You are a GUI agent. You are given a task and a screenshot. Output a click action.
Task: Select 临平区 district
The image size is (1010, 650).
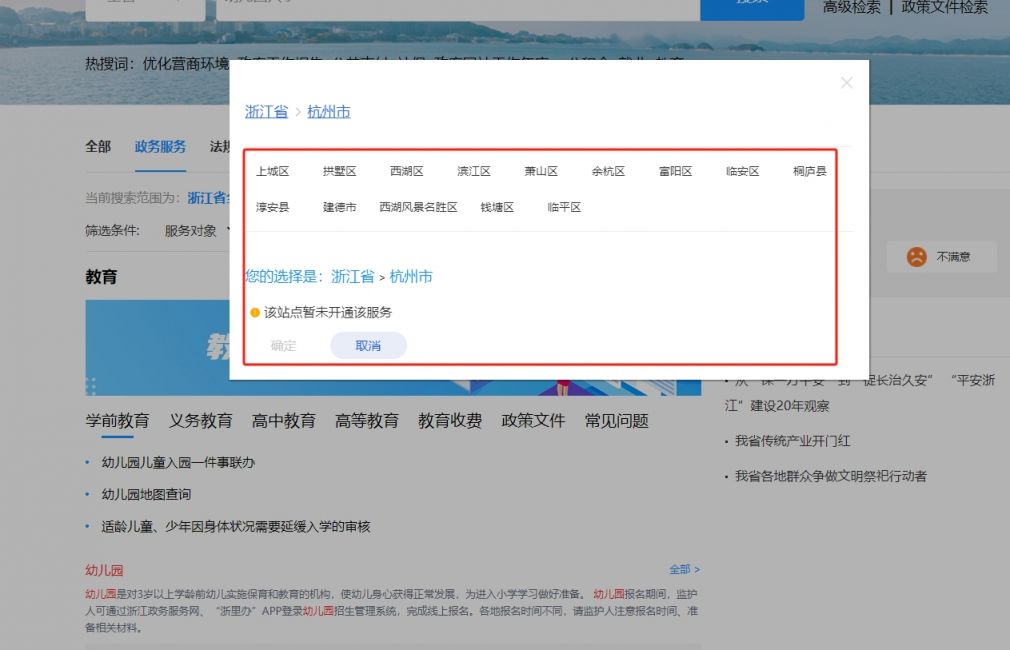[x=564, y=207]
